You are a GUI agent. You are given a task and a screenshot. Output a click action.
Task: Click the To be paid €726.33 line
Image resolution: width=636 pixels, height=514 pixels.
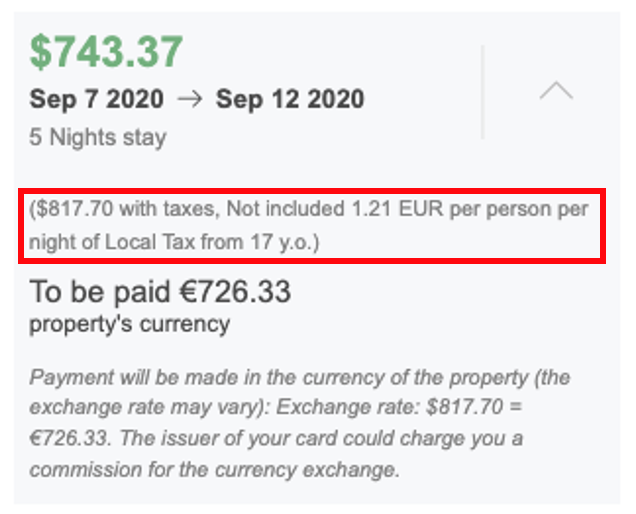(160, 292)
